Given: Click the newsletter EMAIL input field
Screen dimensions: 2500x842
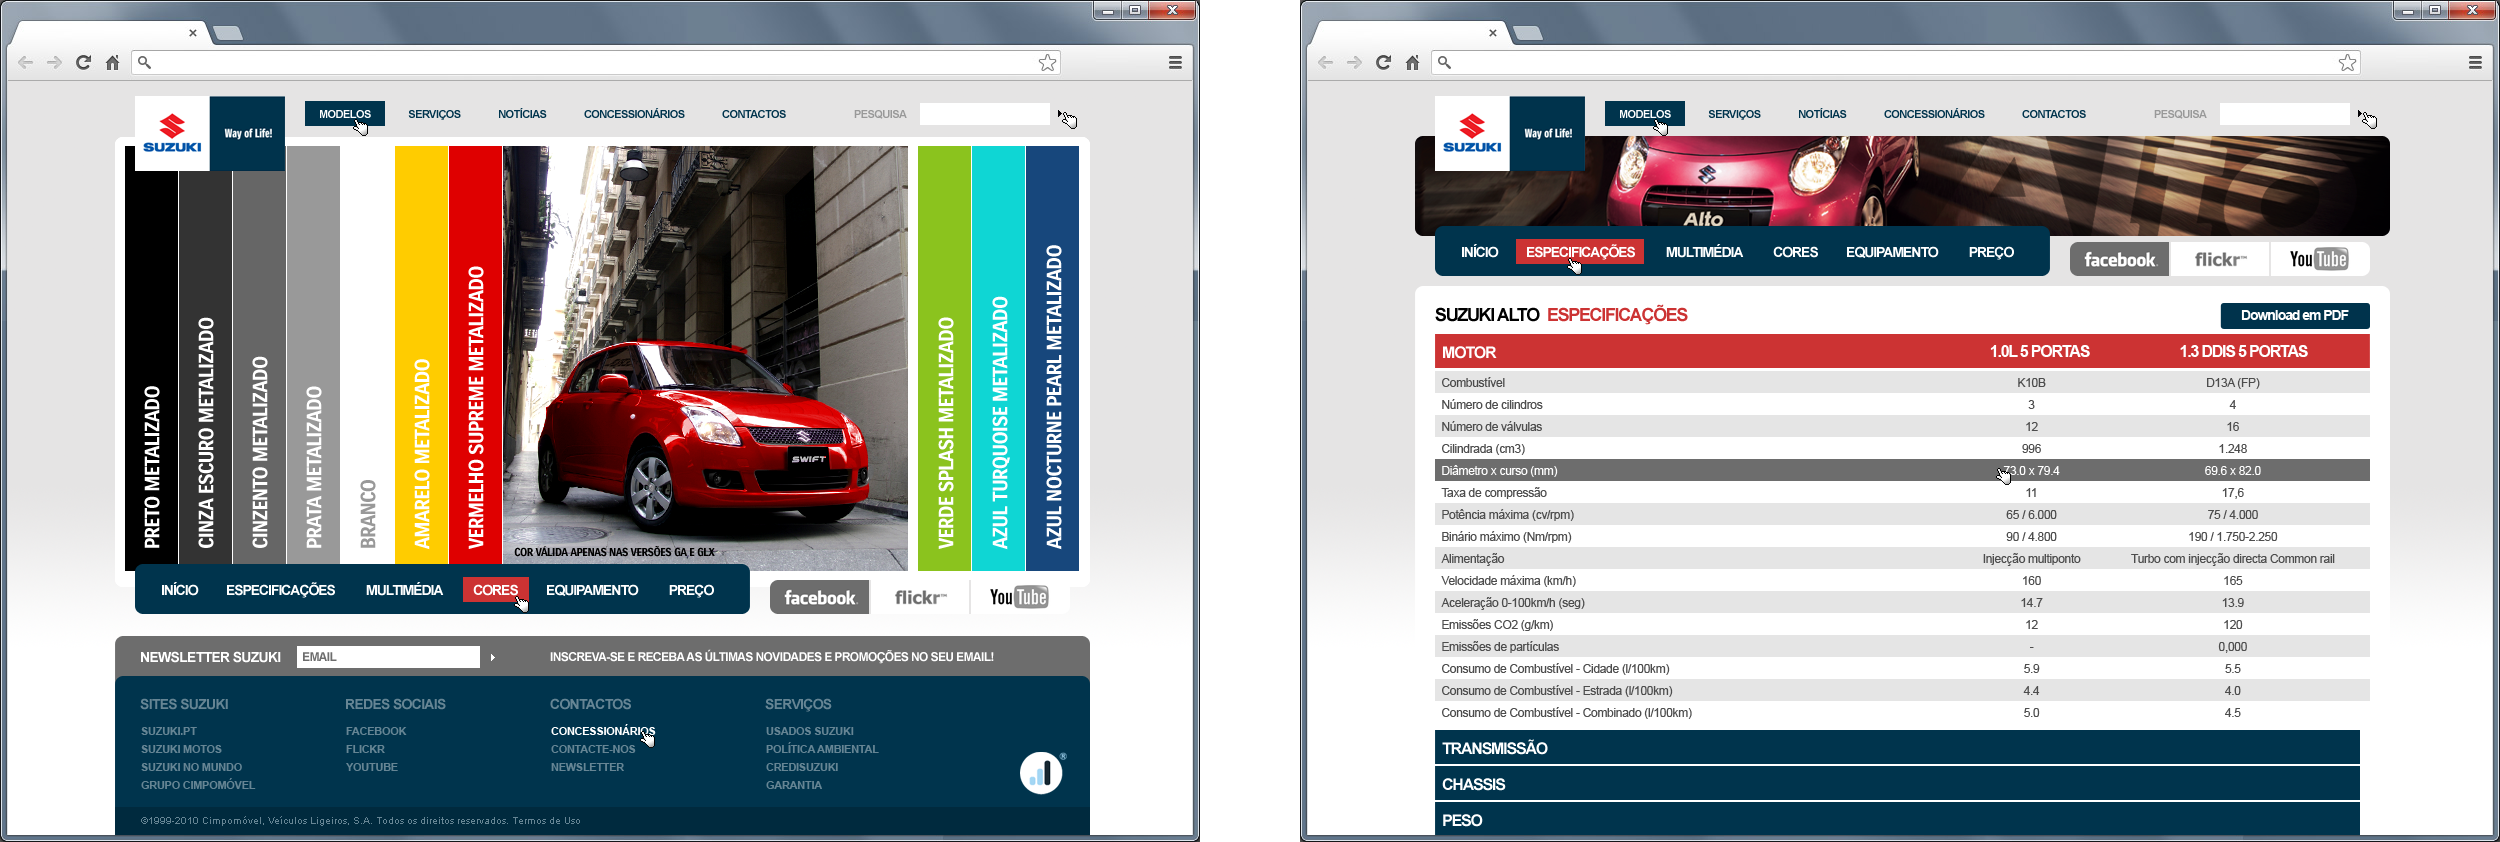Looking at the screenshot, I should [x=388, y=657].
